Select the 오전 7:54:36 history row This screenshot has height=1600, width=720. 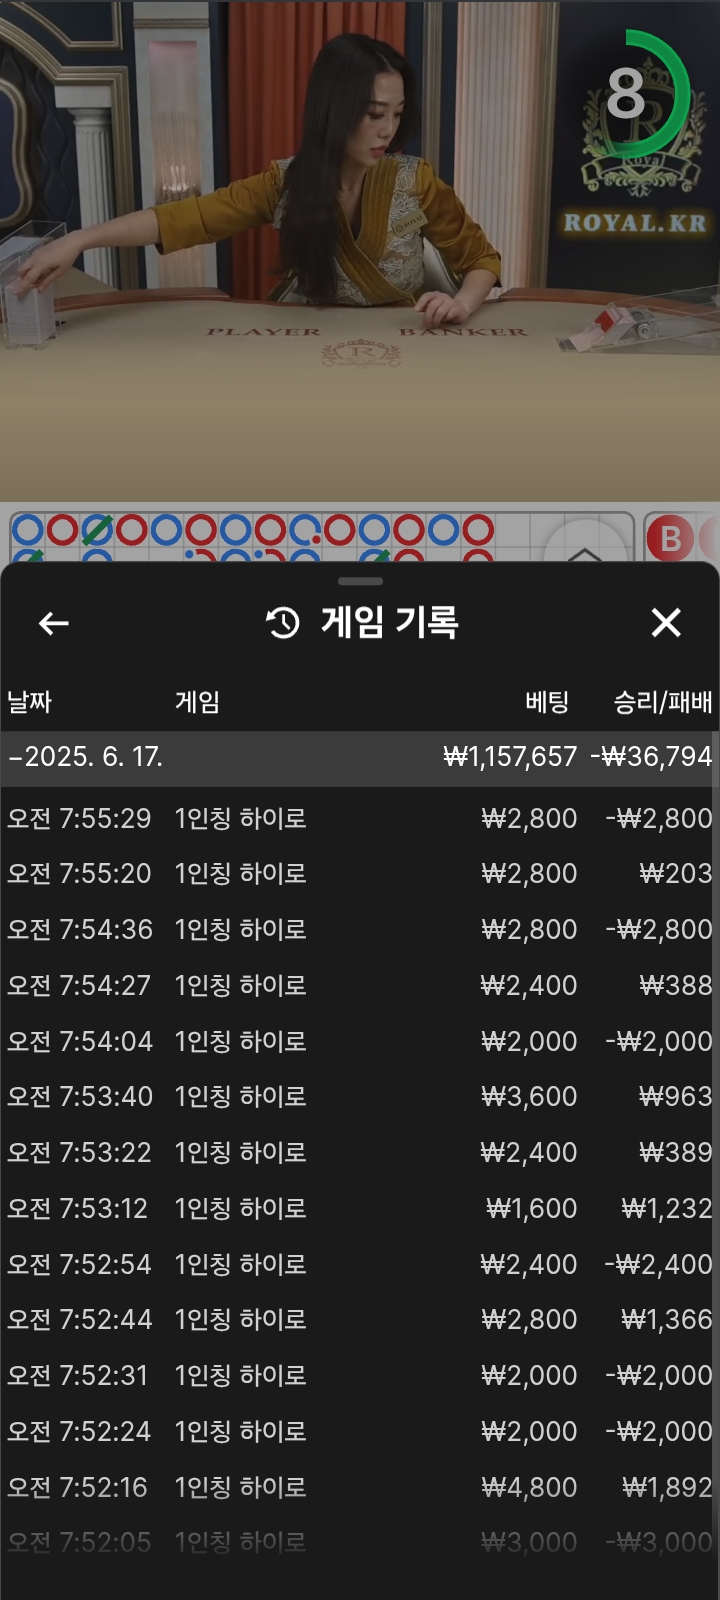point(360,930)
